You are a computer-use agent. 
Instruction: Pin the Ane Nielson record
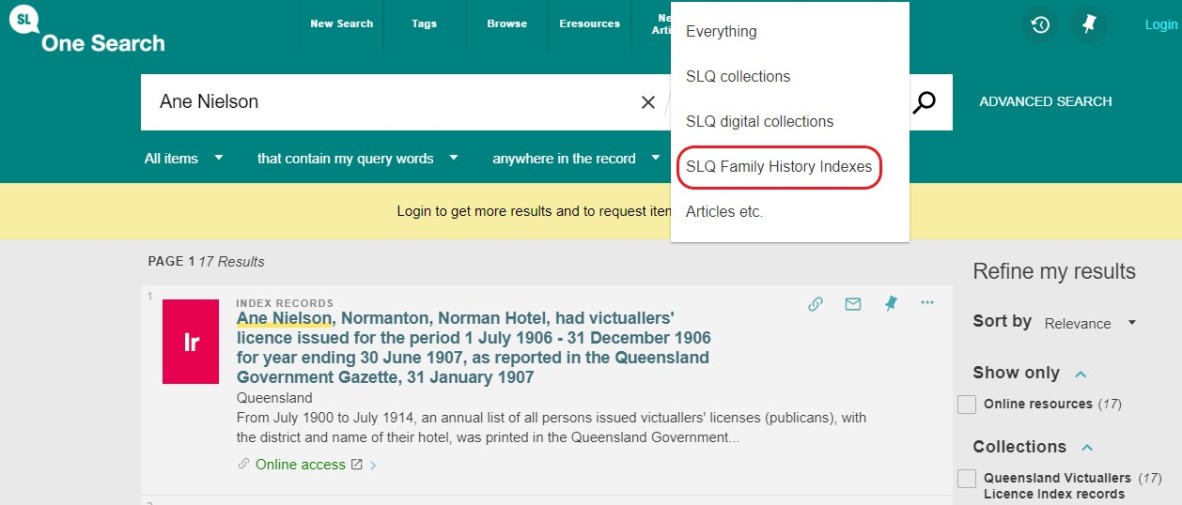click(891, 304)
